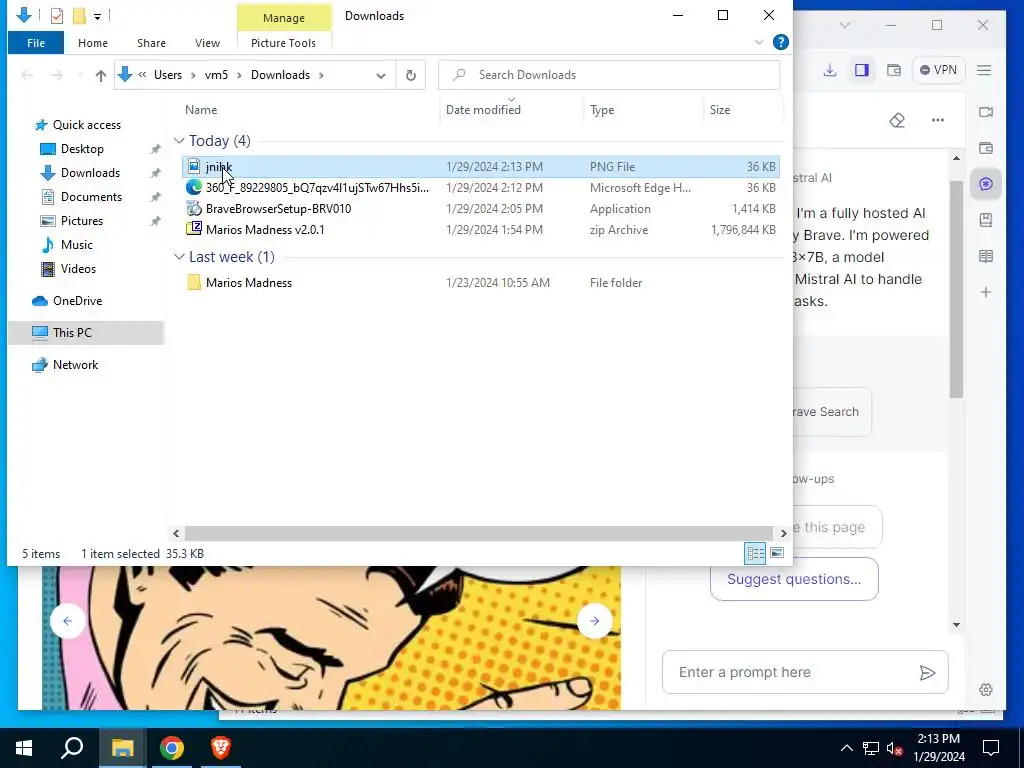This screenshot has height=768, width=1024.
Task: Open OneDrive in the navigation pane
Action: [77, 301]
